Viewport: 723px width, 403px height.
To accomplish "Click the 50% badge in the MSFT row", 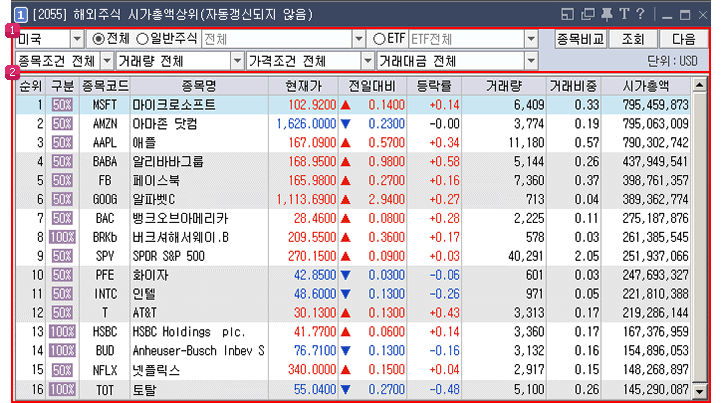I will pos(62,105).
